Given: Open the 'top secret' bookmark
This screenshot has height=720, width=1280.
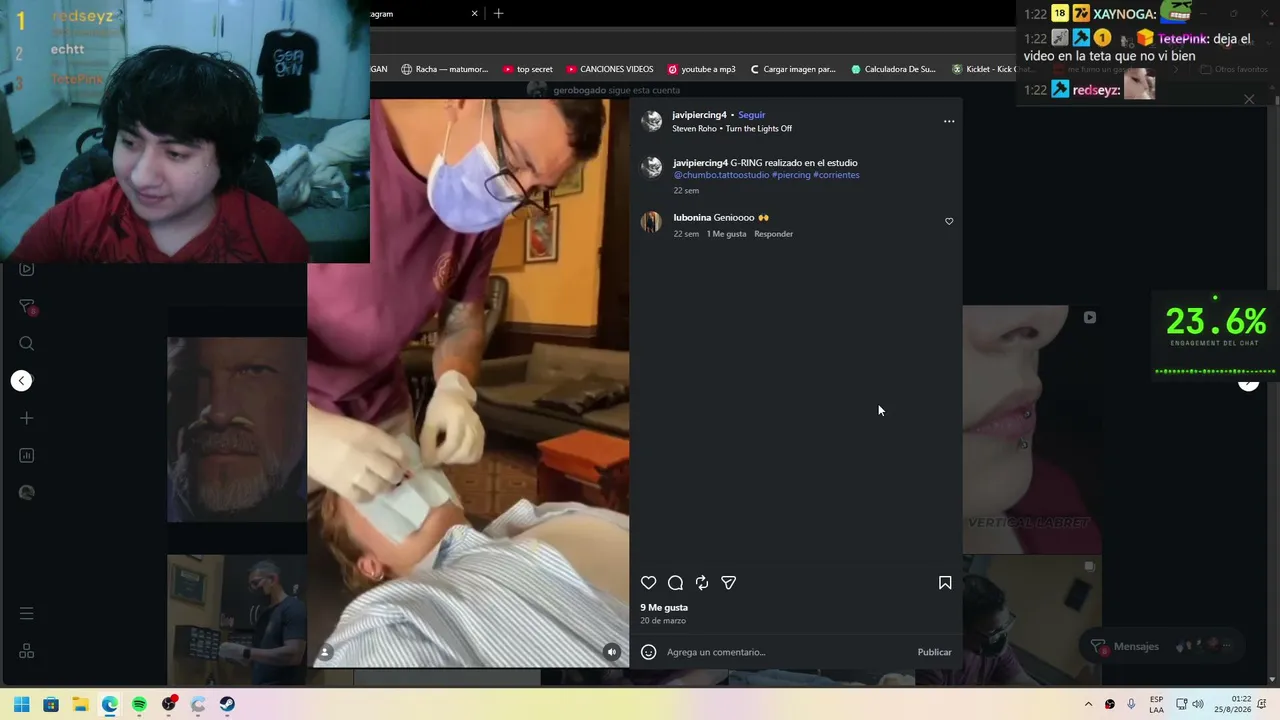Looking at the screenshot, I should click(x=527, y=69).
